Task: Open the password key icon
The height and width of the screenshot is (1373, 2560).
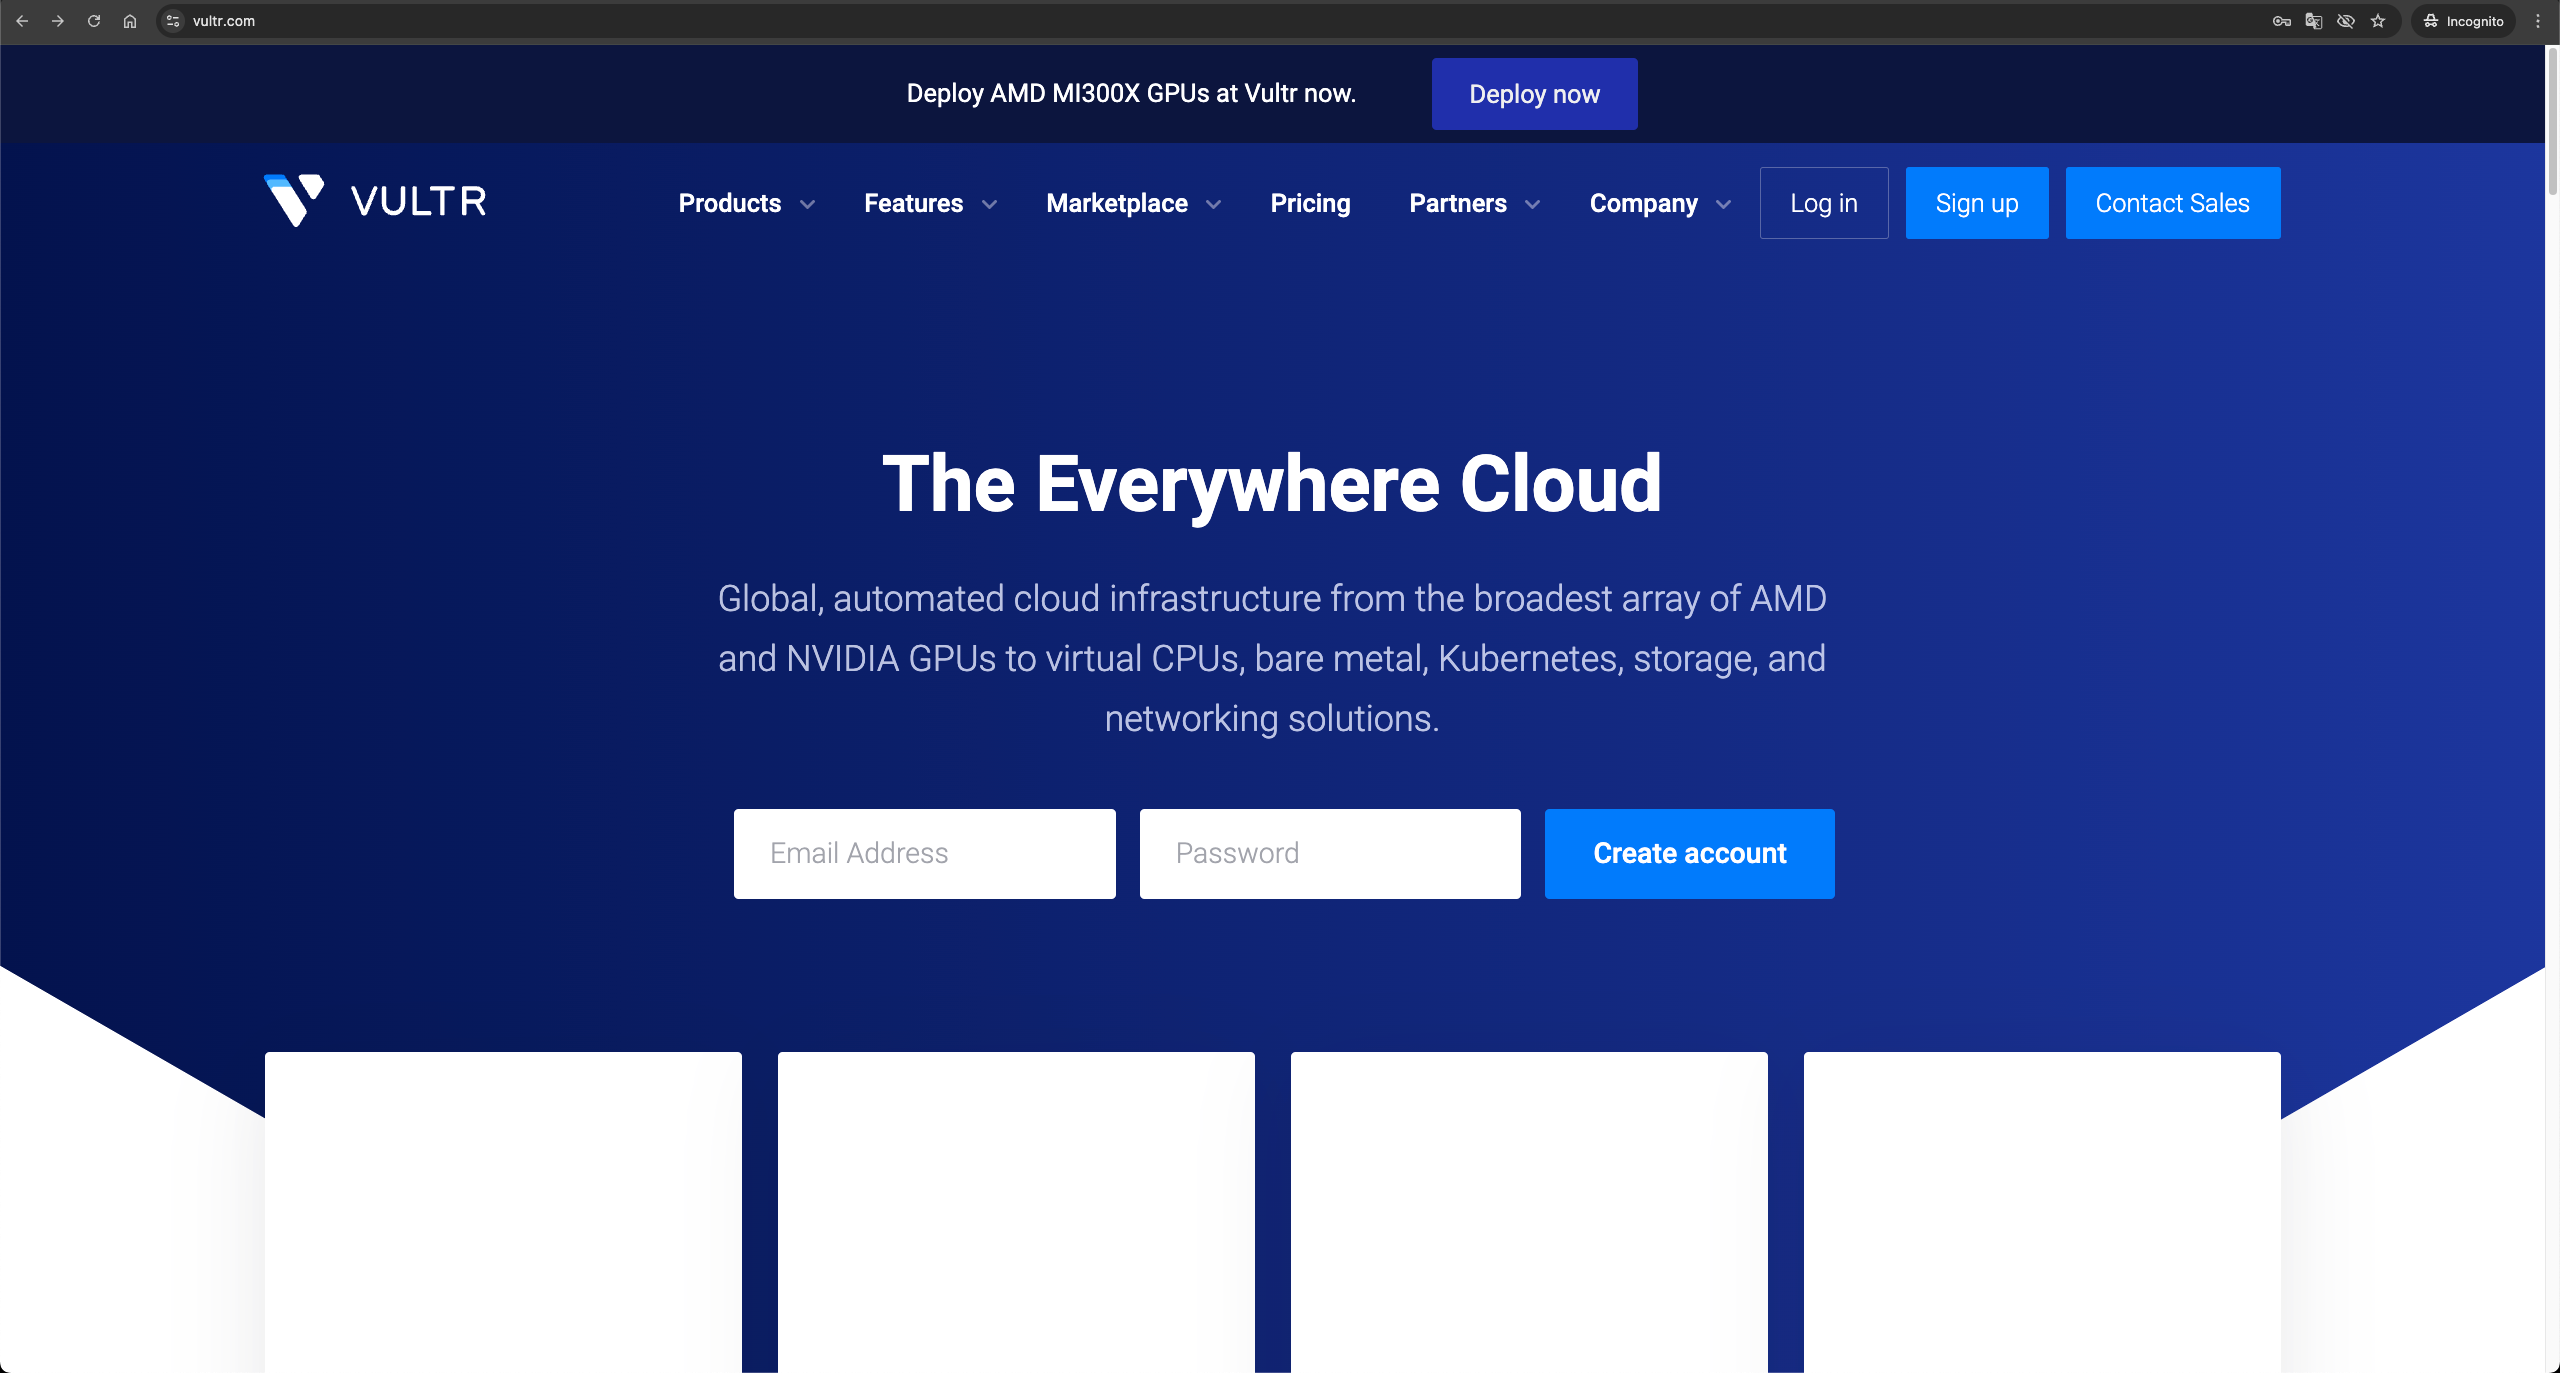Action: pos(2282,21)
